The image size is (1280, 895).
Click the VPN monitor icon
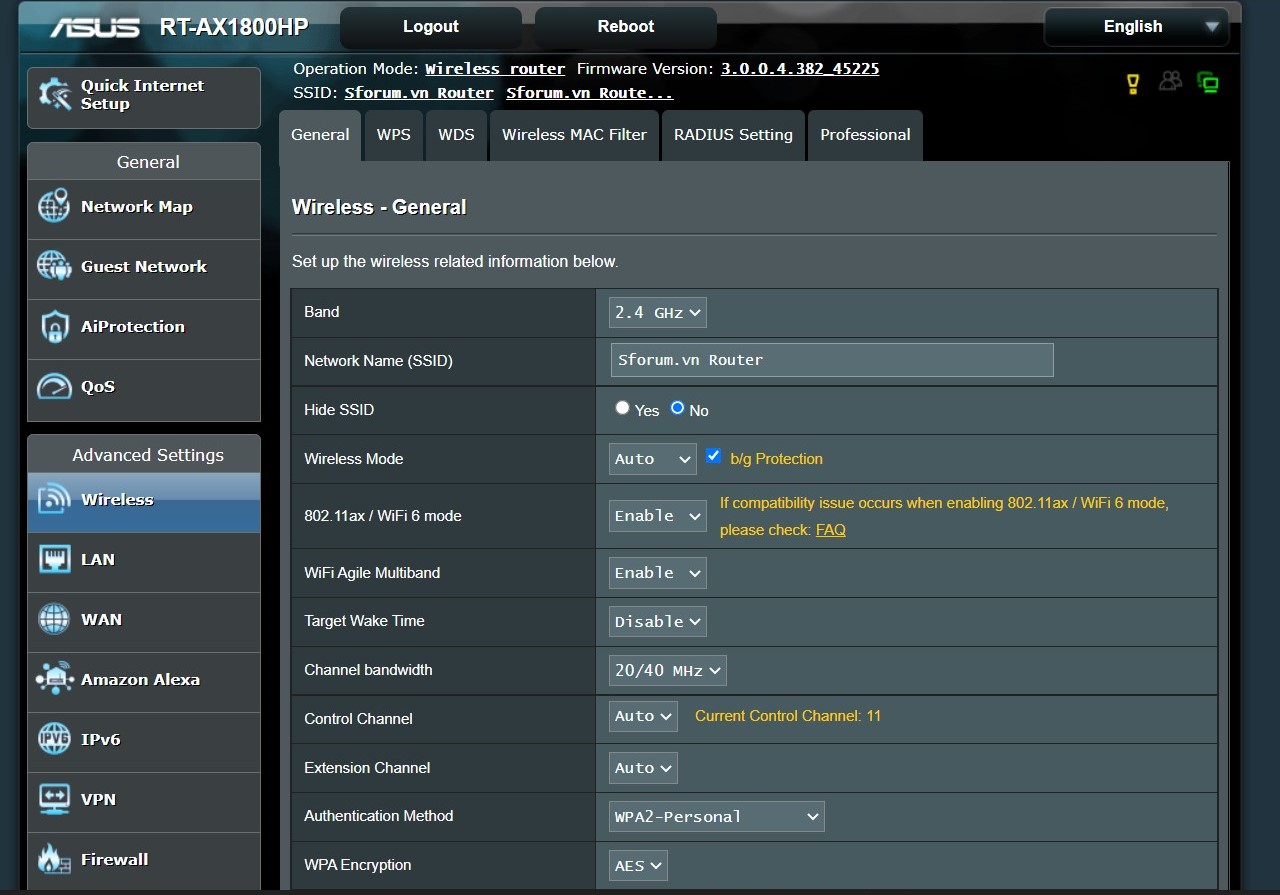click(54, 799)
